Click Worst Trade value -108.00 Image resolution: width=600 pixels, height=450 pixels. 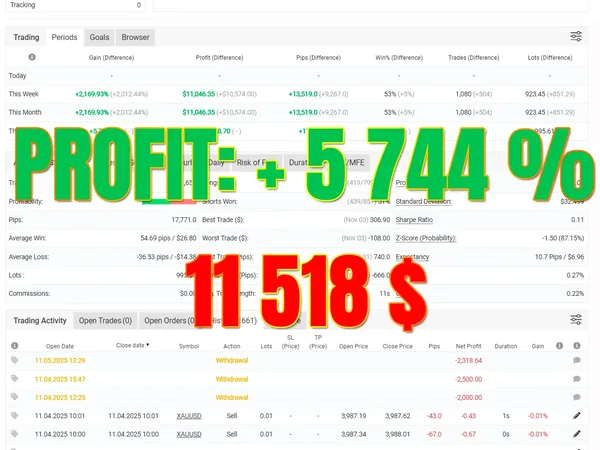tap(379, 238)
